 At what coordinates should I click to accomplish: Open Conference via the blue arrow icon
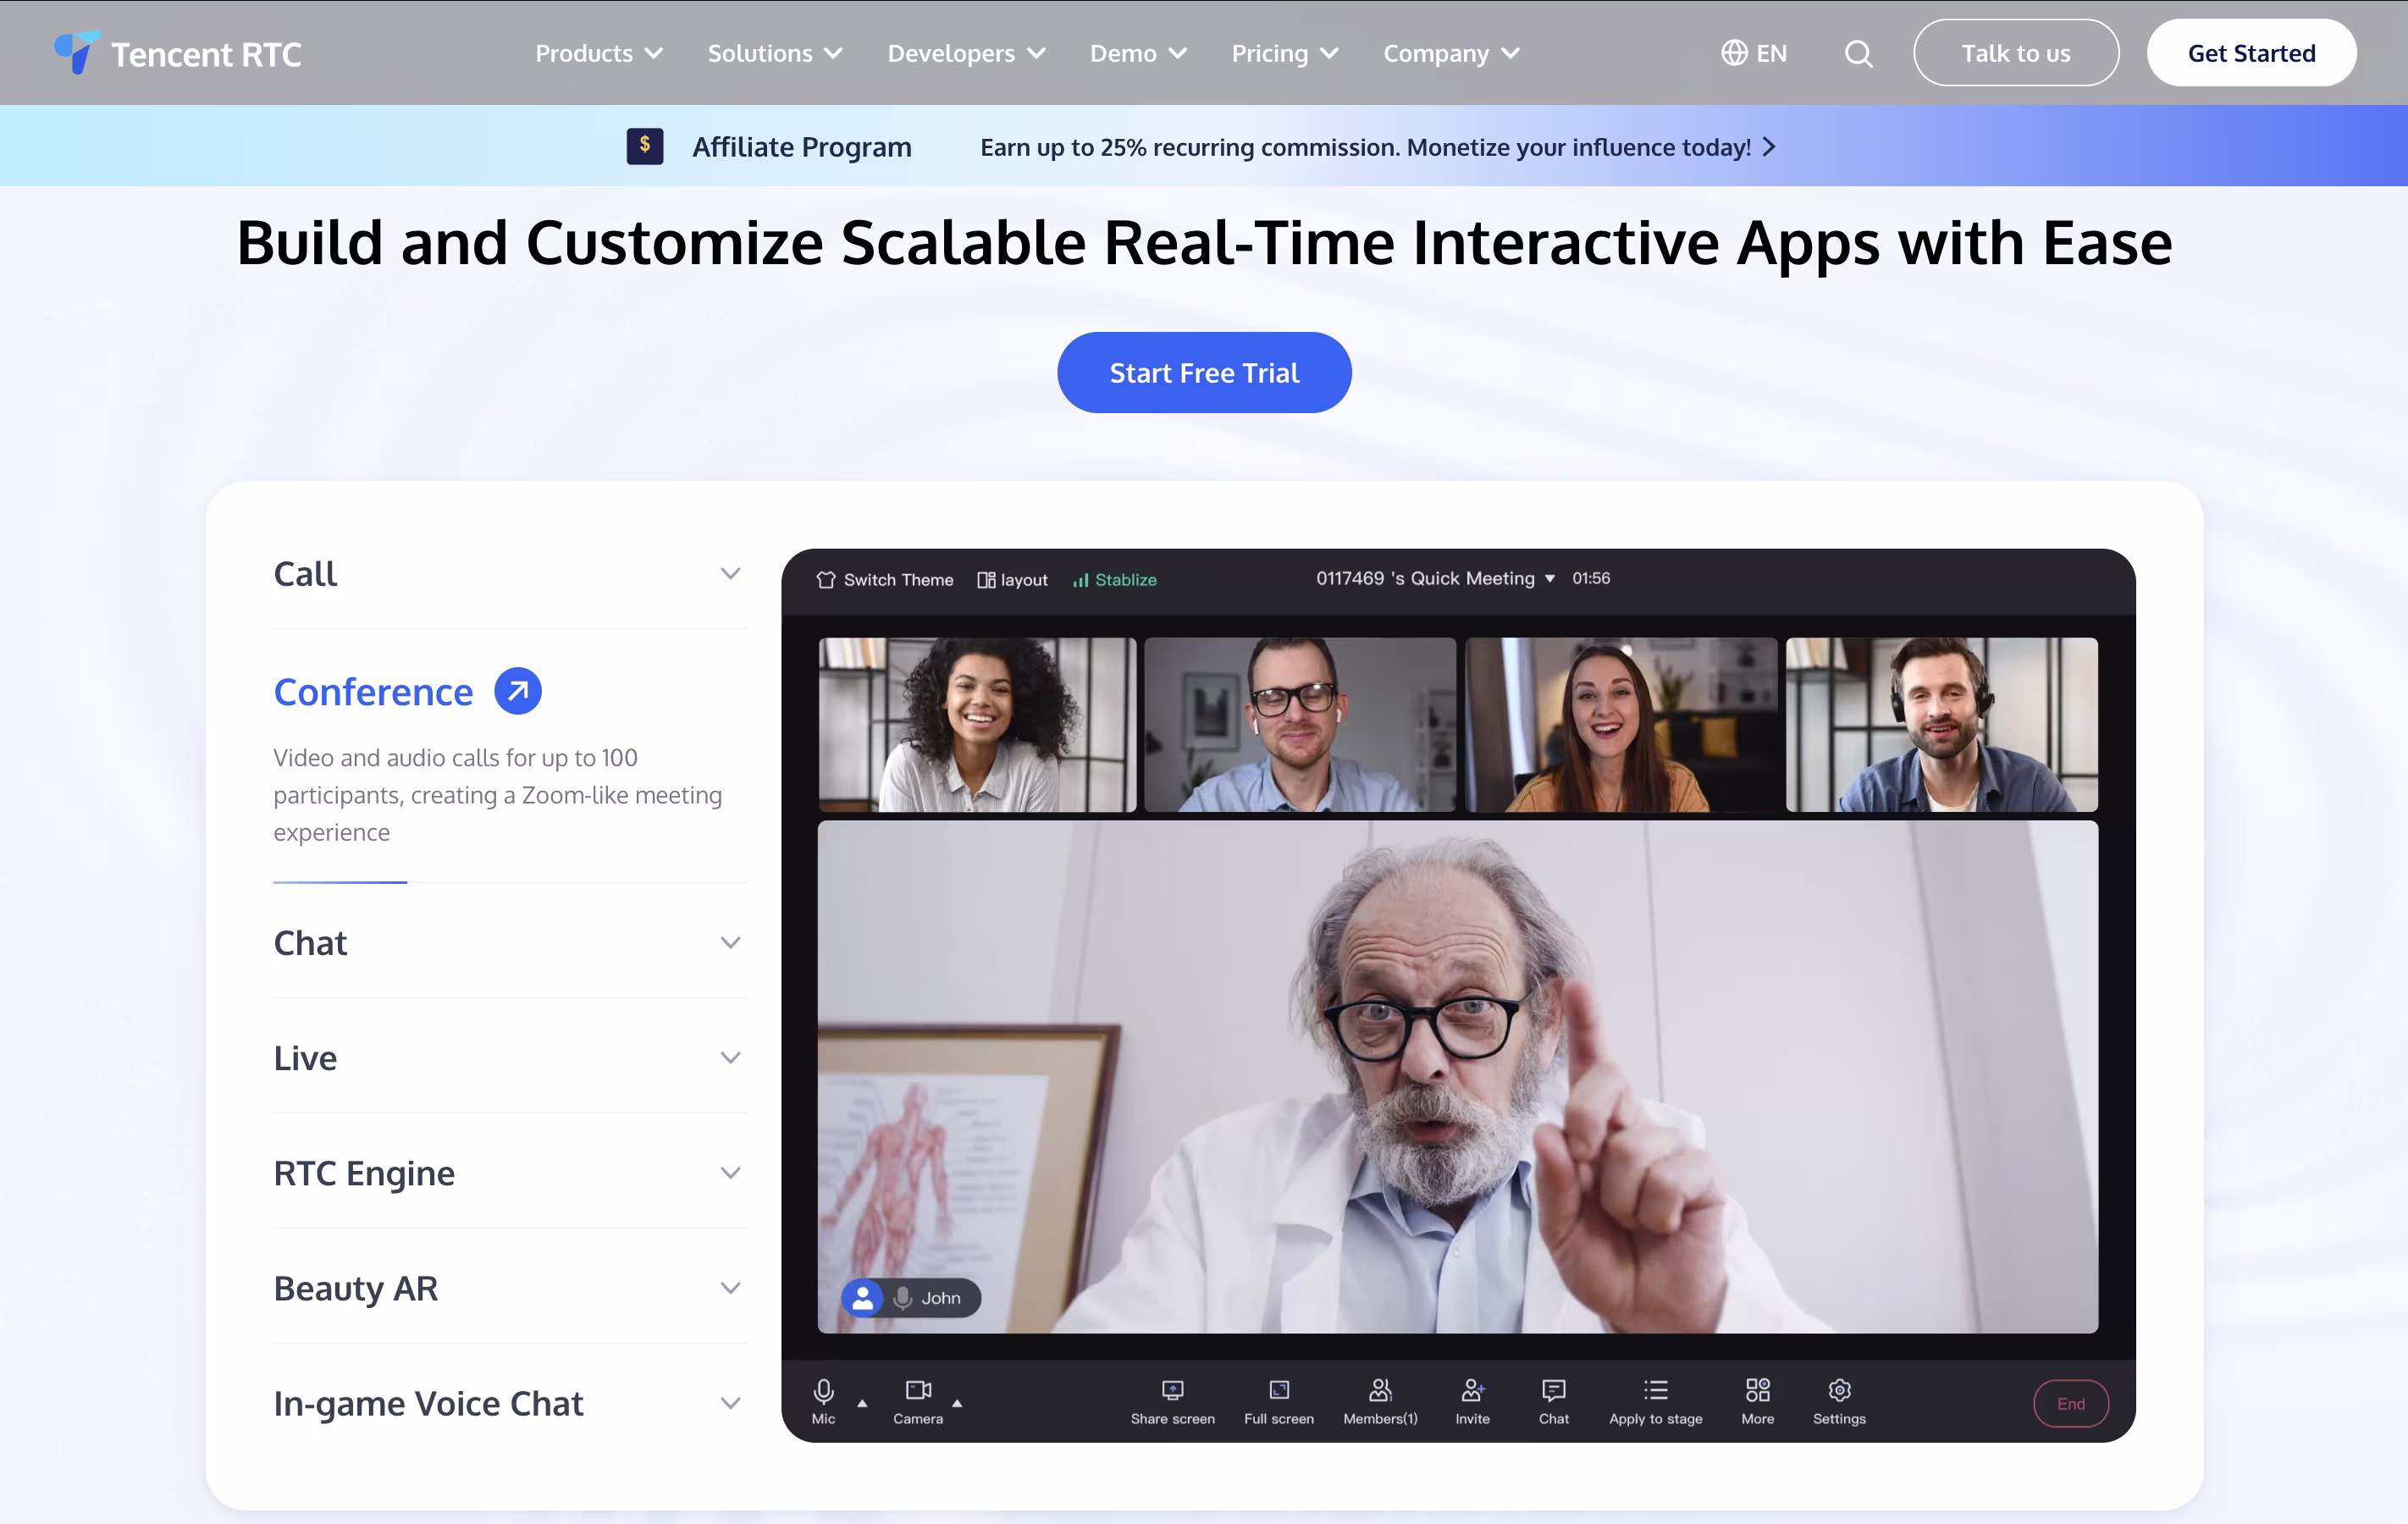tap(518, 691)
